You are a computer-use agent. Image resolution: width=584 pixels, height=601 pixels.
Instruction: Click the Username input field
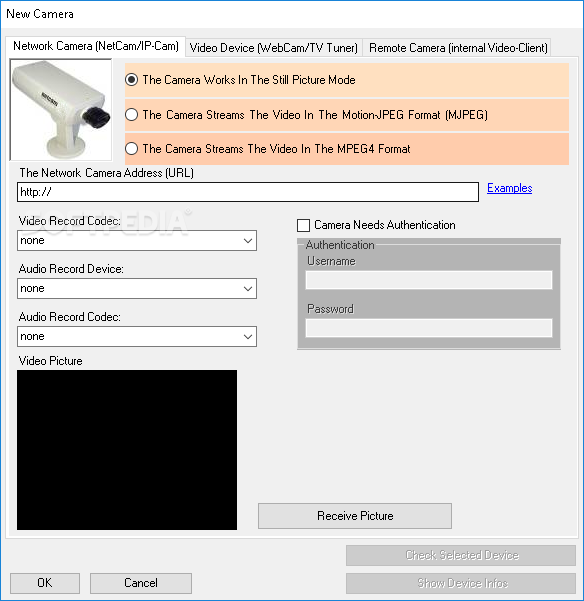click(429, 280)
